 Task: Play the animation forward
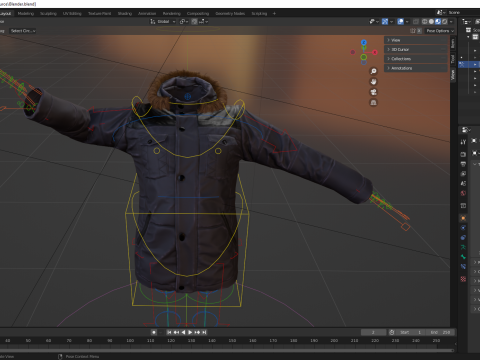(x=190, y=332)
